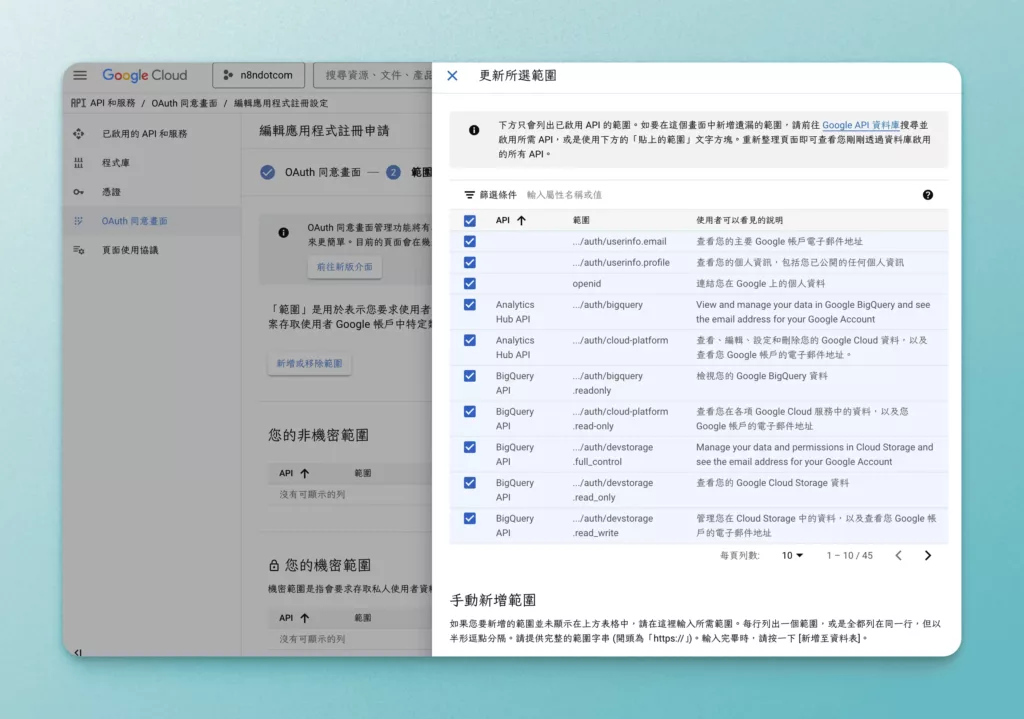
Task: Uncheck BigQuery API devstorage.full_control scope
Action: pos(470,447)
